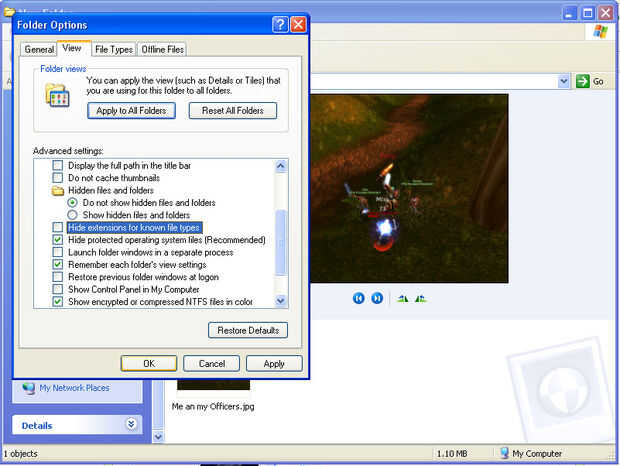Enable Hide extensions for known file types
Image resolution: width=620 pixels, height=466 pixels.
tap(58, 227)
